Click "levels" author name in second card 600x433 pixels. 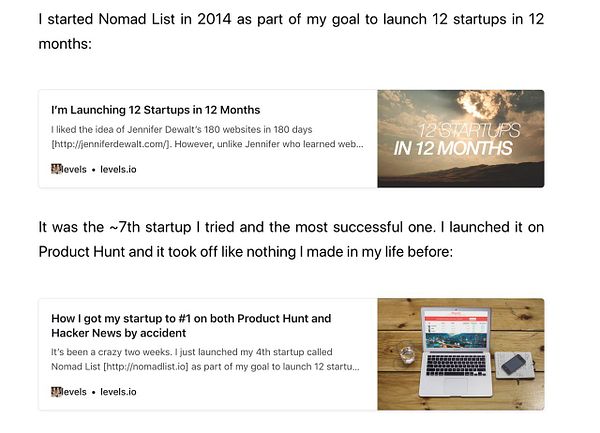click(x=75, y=392)
